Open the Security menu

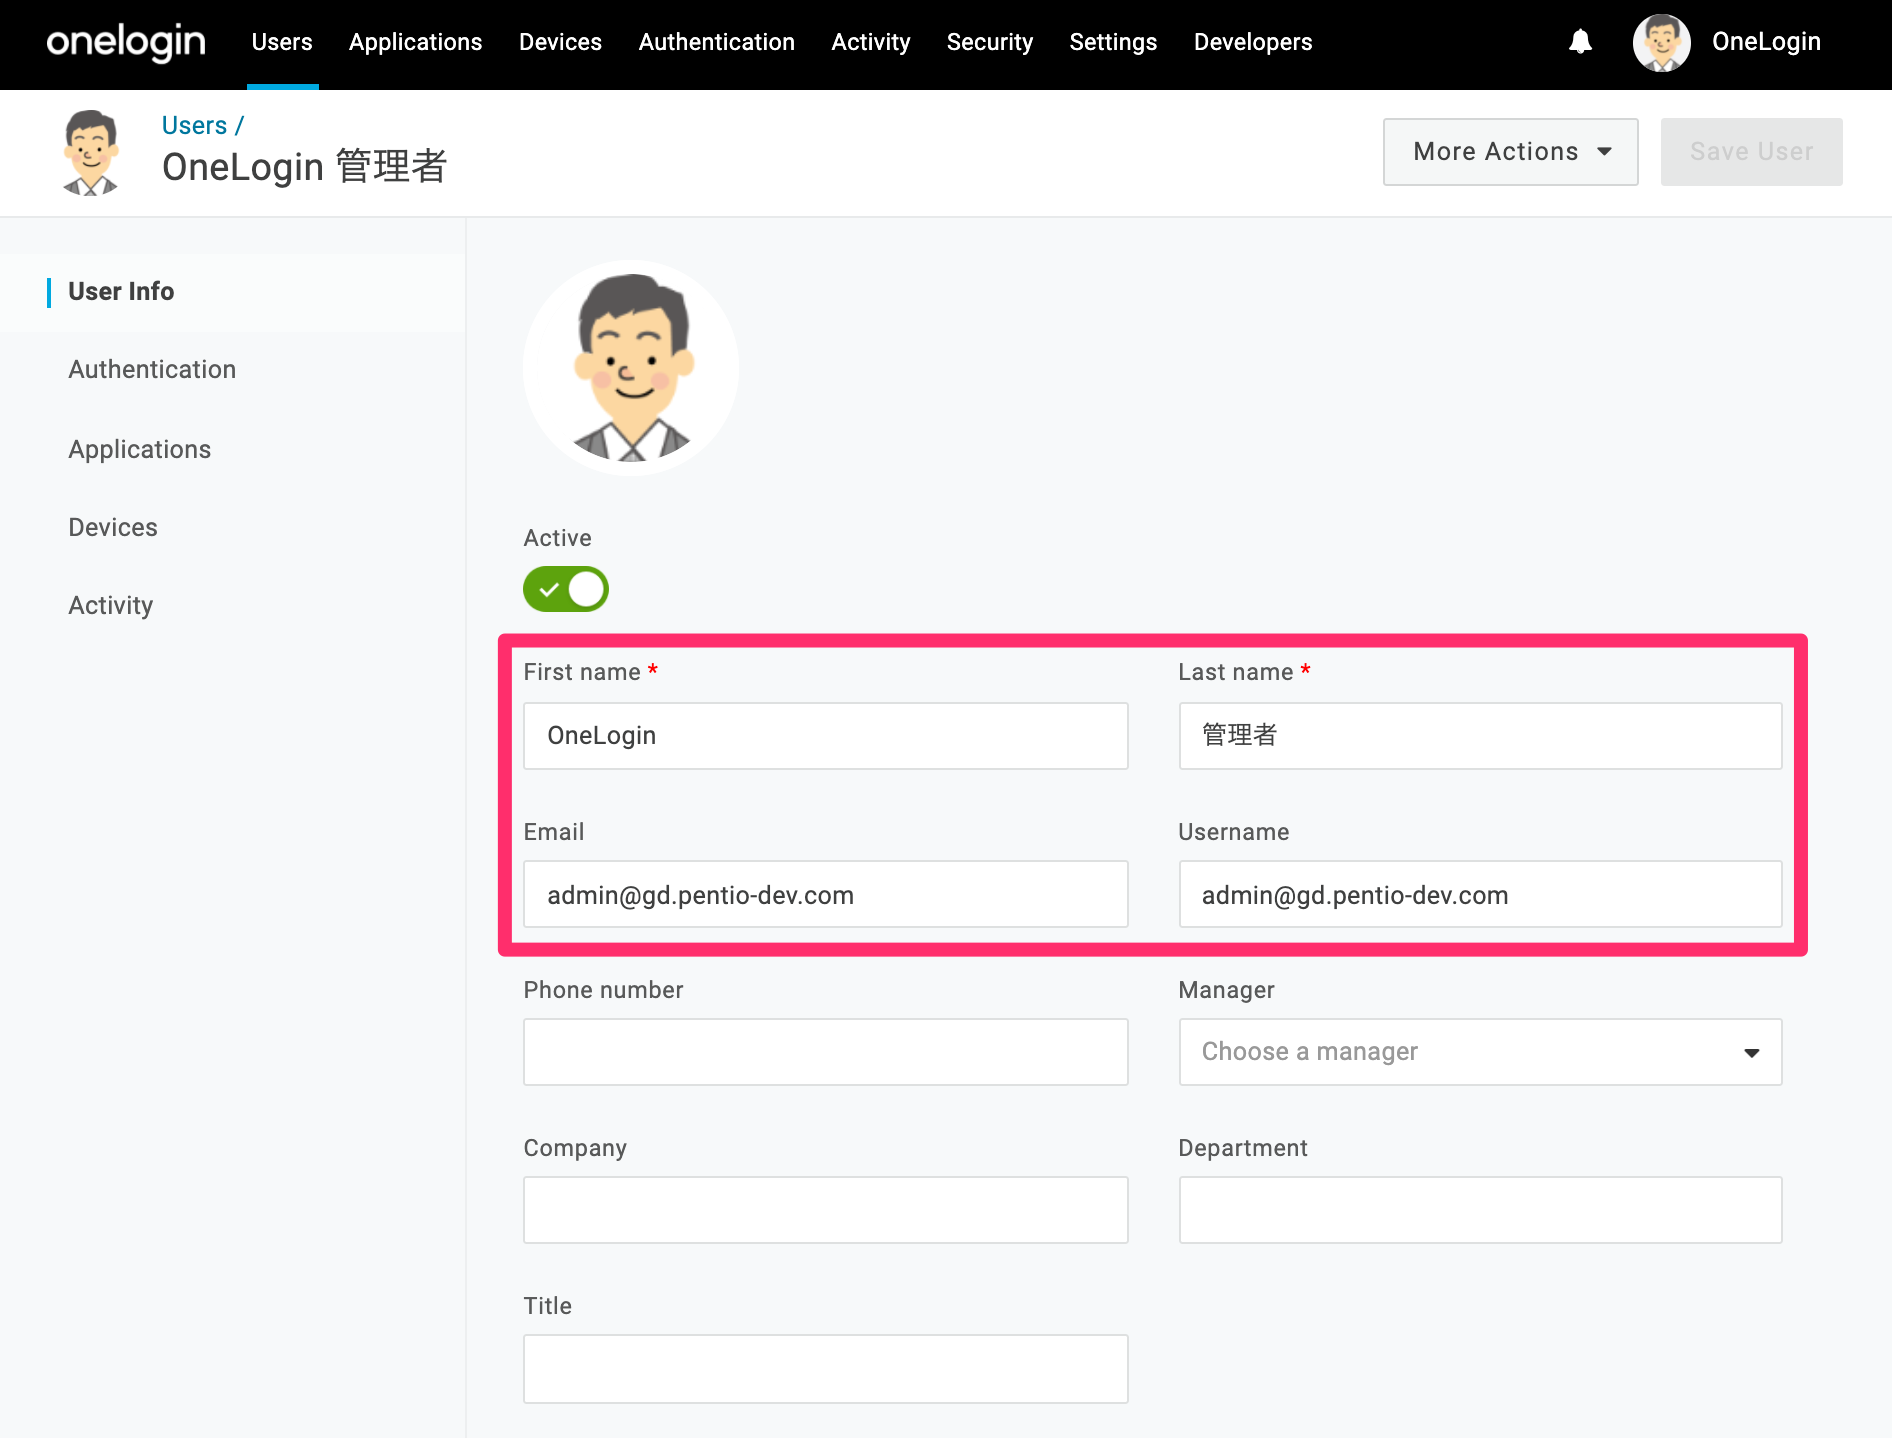point(990,42)
